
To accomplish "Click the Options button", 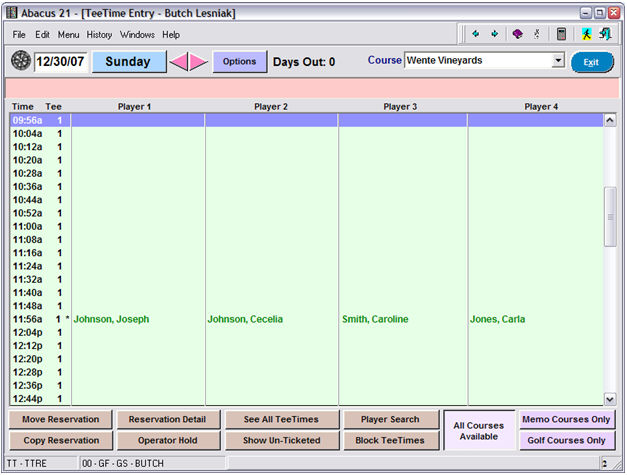I will click(x=239, y=62).
